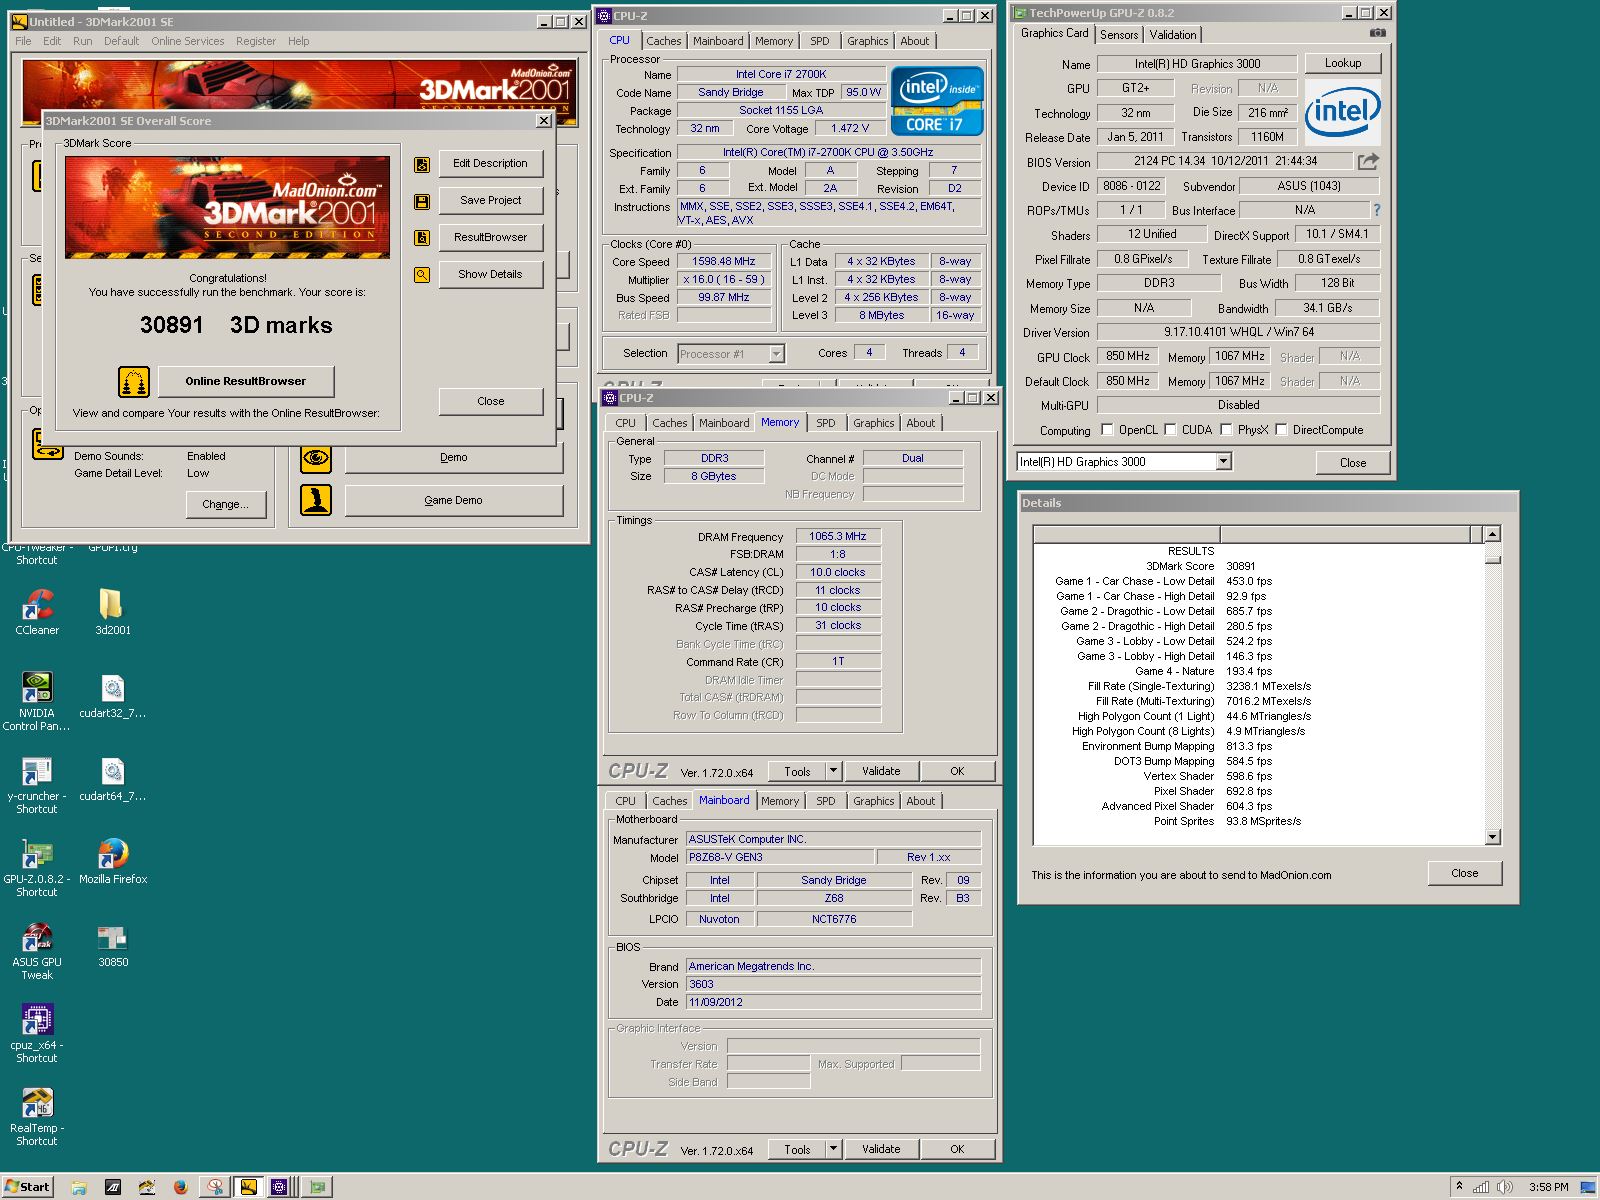This screenshot has height=1200, width=1600.
Task: Click the Save Project floppy disk icon
Action: click(x=422, y=202)
